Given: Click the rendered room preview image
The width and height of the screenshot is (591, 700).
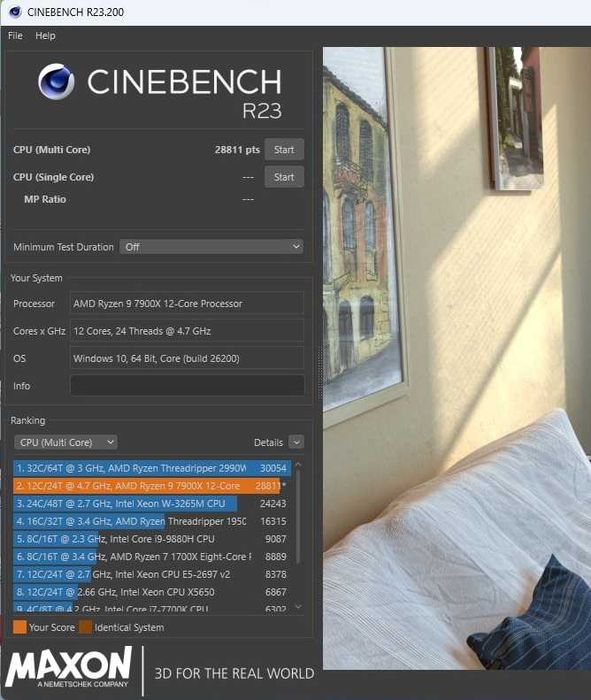Looking at the screenshot, I should [x=457, y=358].
